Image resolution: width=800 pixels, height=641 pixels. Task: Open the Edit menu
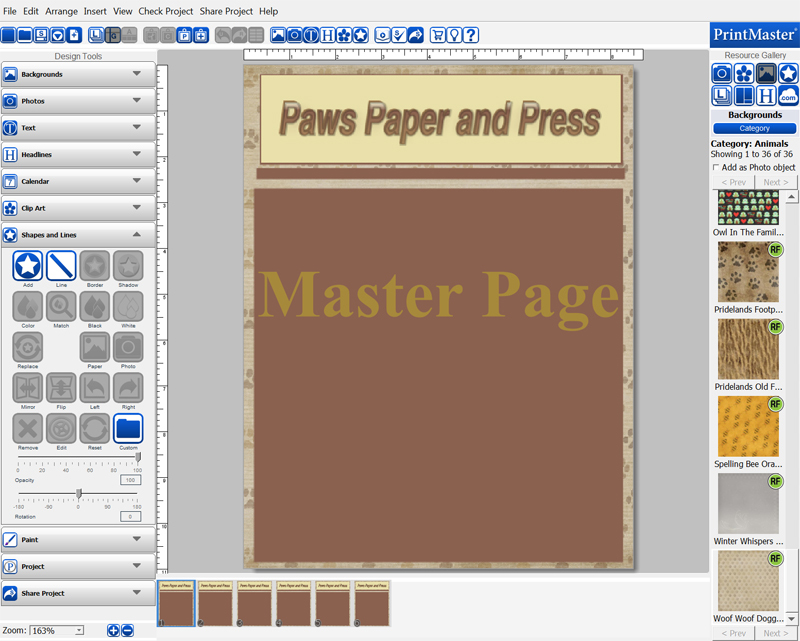click(31, 11)
